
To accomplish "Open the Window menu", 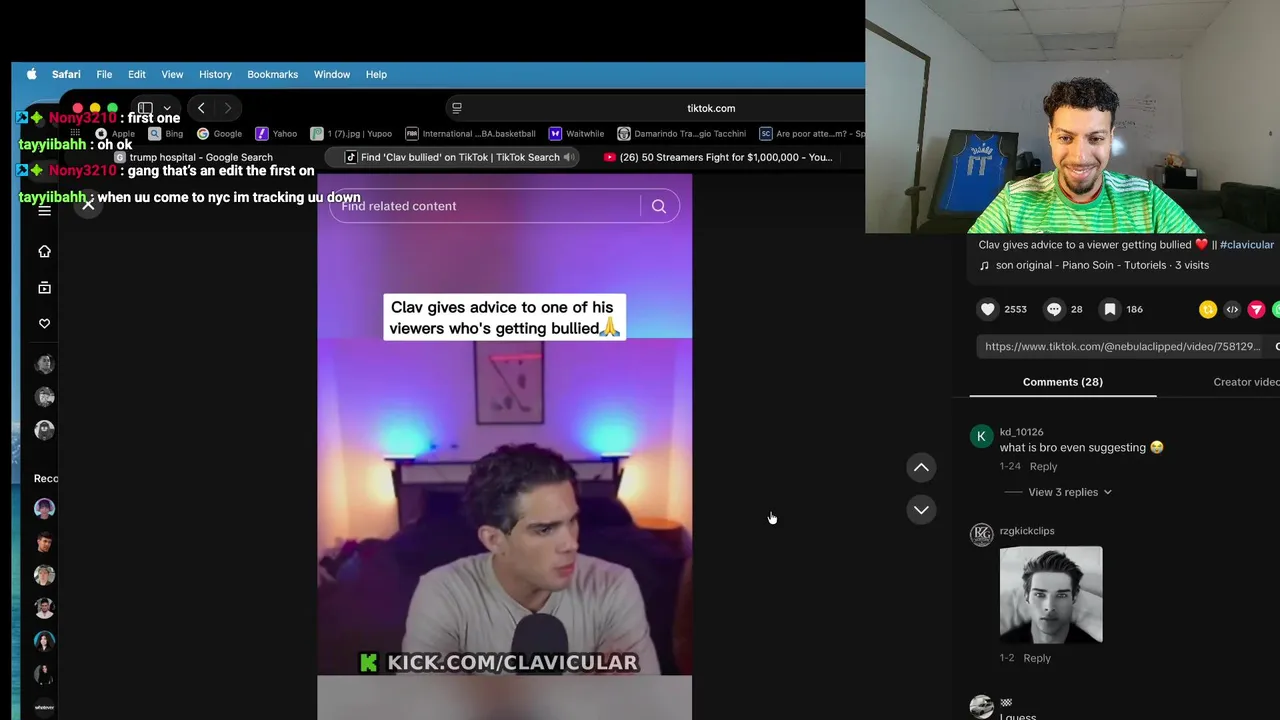I will tap(332, 74).
